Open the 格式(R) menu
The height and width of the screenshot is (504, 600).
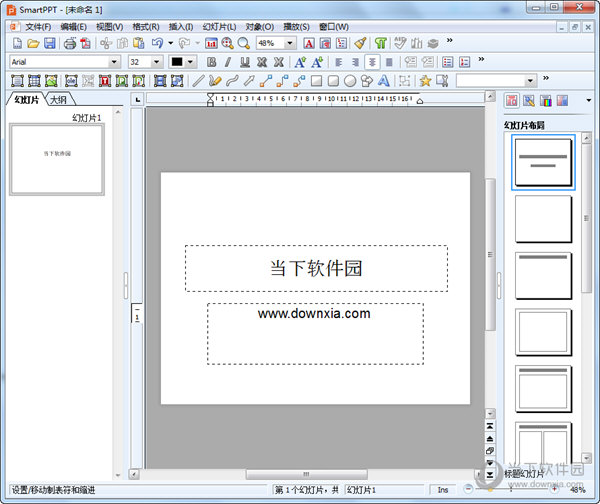(x=146, y=27)
